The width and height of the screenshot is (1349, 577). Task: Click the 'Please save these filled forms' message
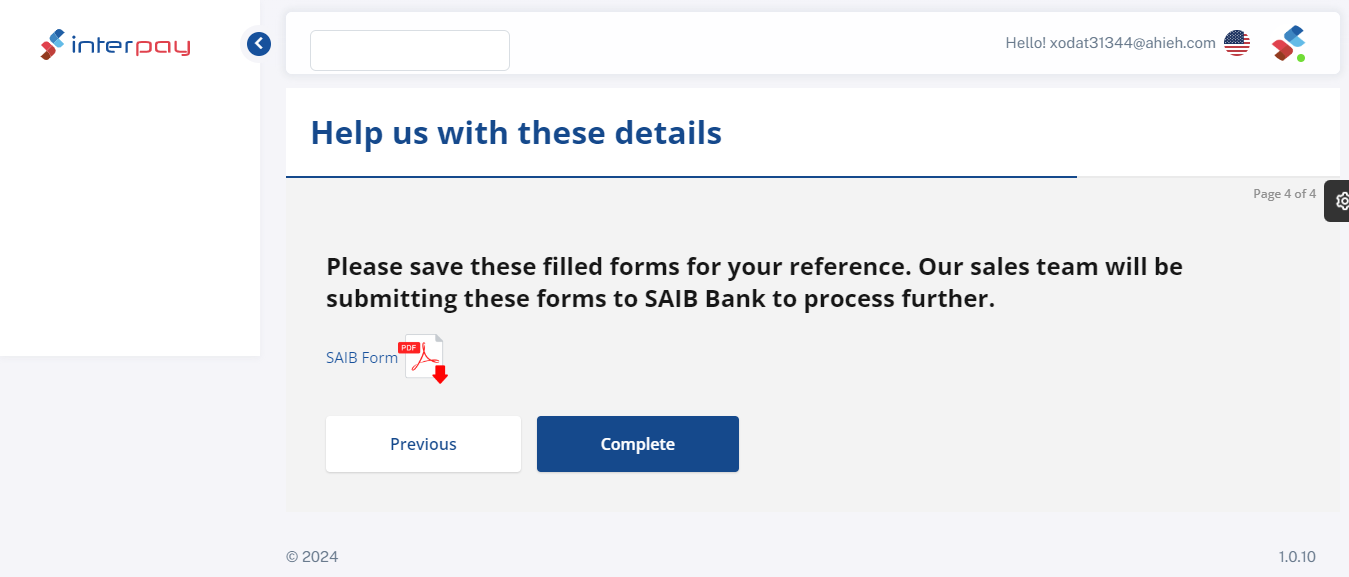[x=754, y=283]
